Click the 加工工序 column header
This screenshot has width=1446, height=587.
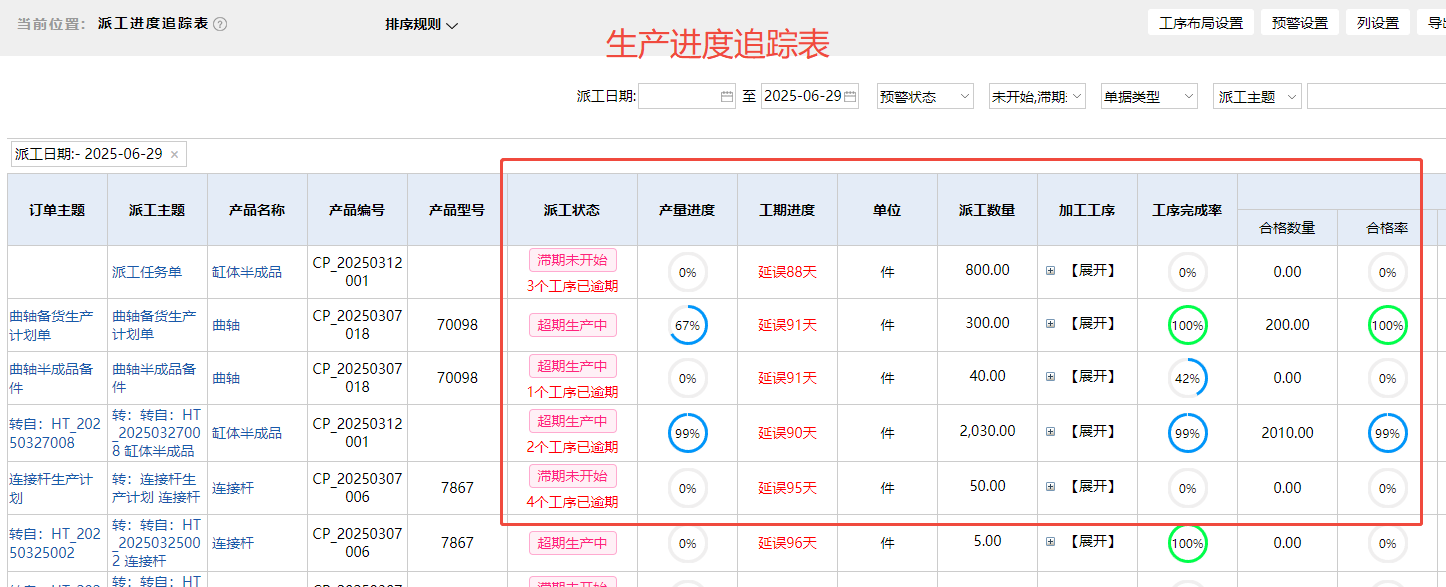1087,210
